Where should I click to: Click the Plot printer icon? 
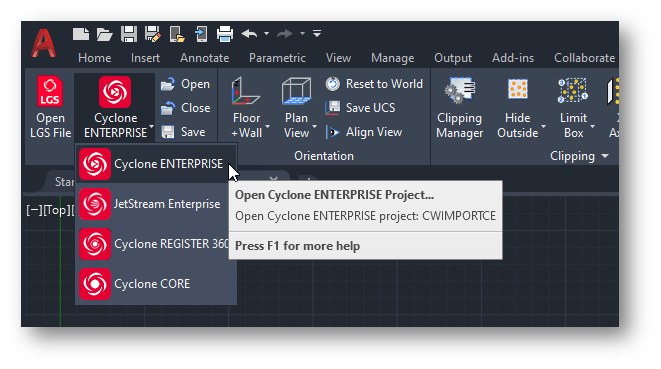click(225, 34)
